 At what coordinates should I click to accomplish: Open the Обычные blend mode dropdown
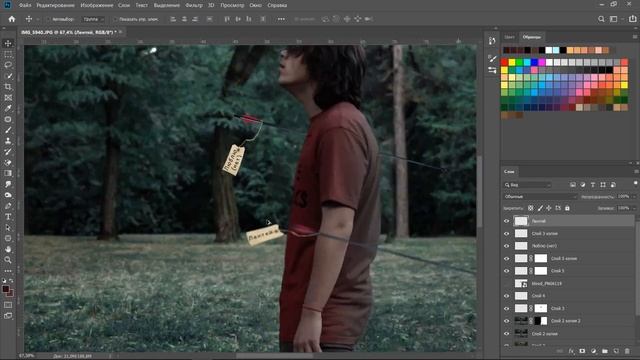[x=540, y=197]
